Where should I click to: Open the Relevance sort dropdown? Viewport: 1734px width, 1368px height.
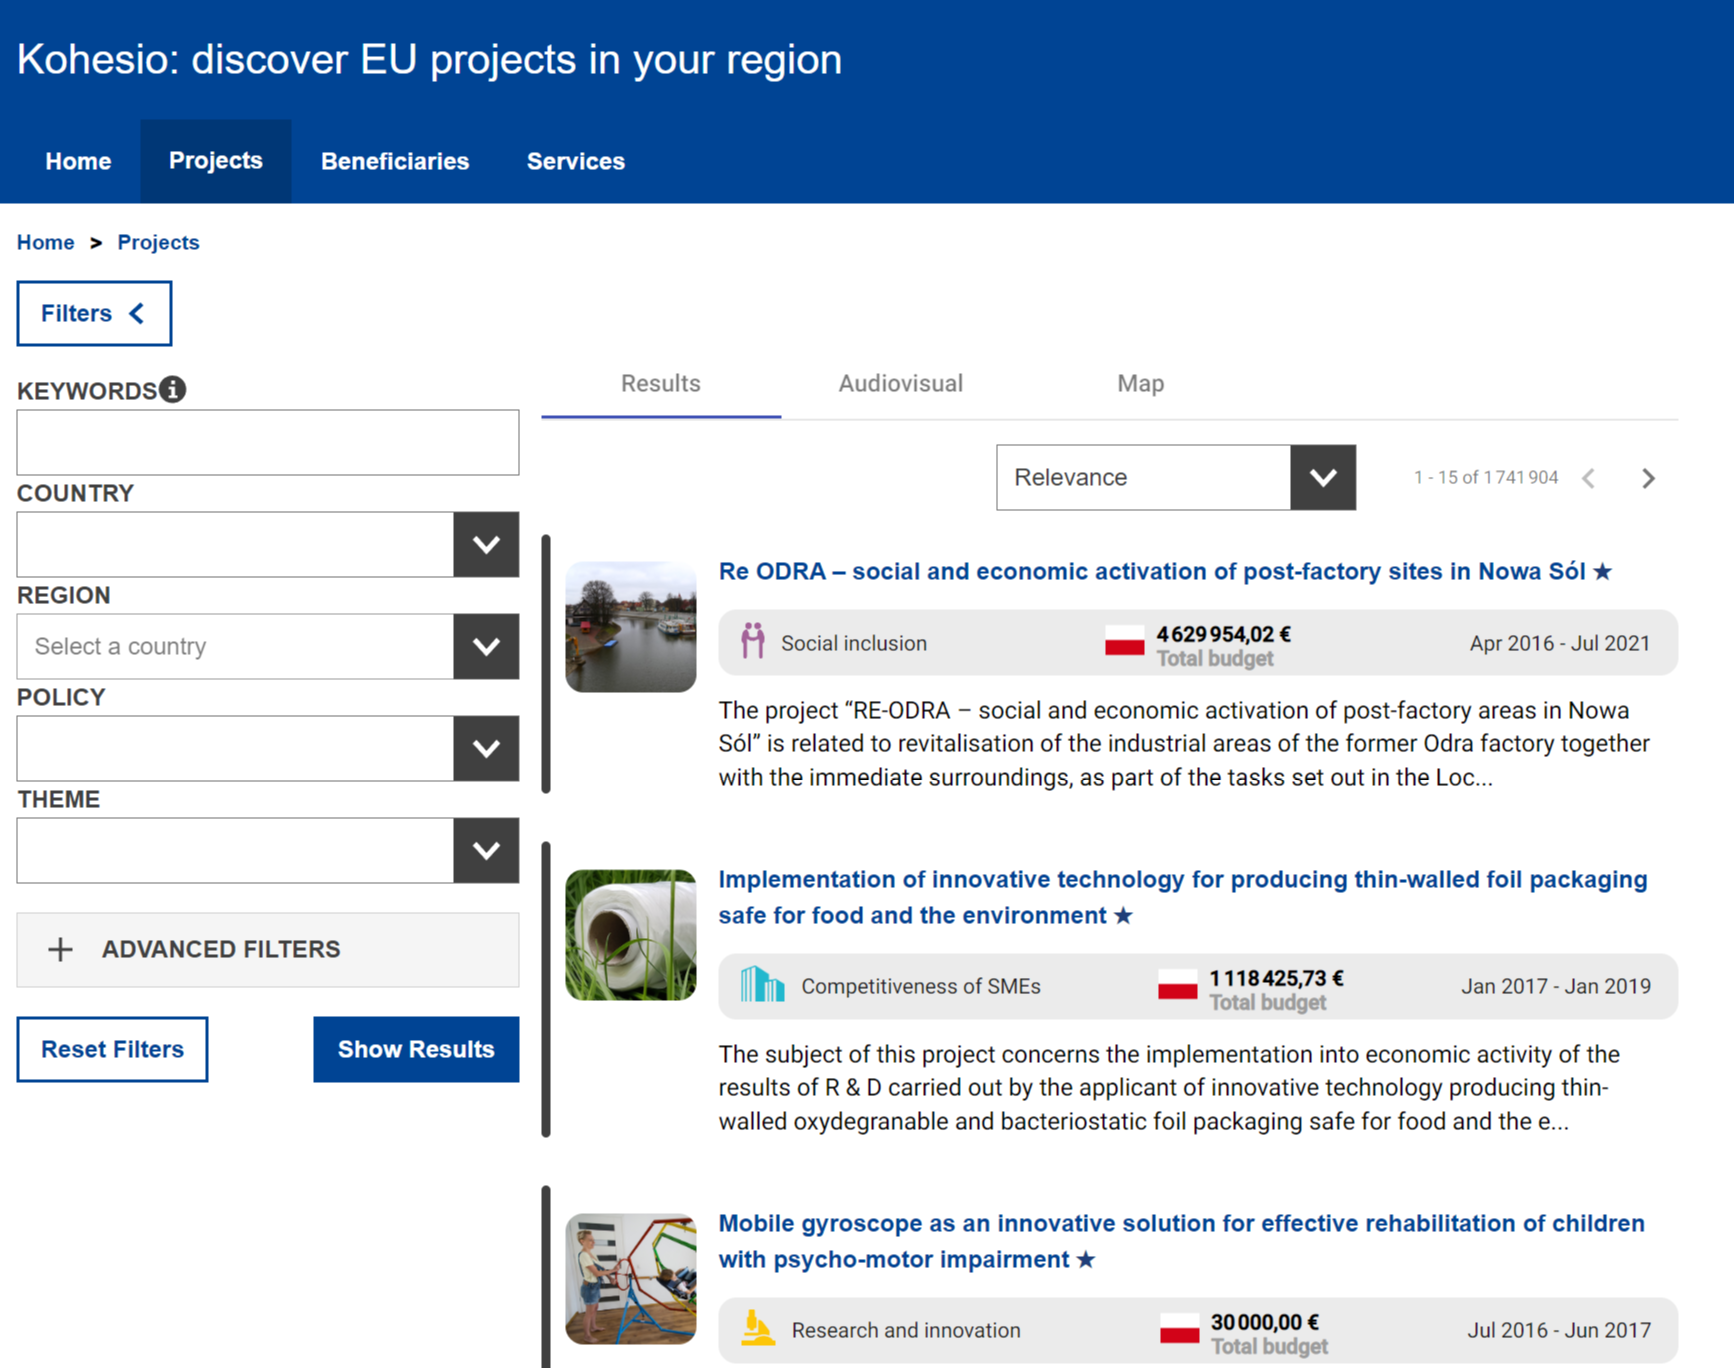1322,478
